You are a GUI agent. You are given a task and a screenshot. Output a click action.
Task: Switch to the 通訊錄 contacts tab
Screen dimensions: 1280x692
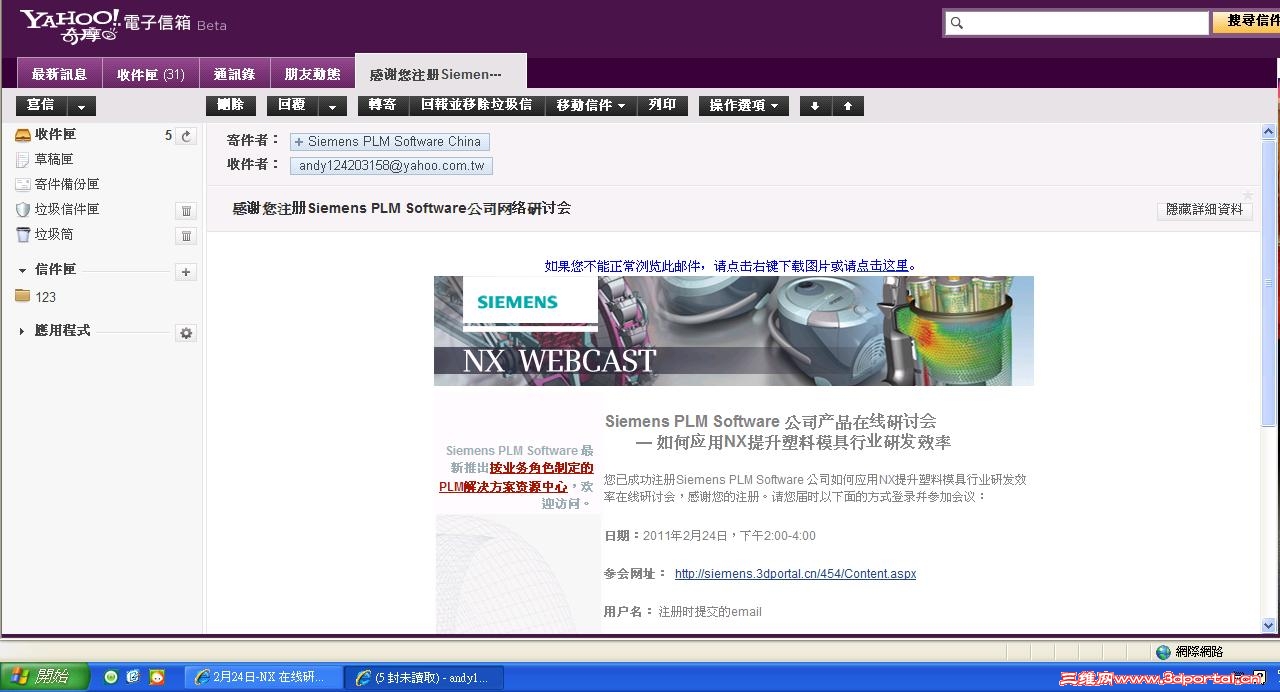[234, 74]
